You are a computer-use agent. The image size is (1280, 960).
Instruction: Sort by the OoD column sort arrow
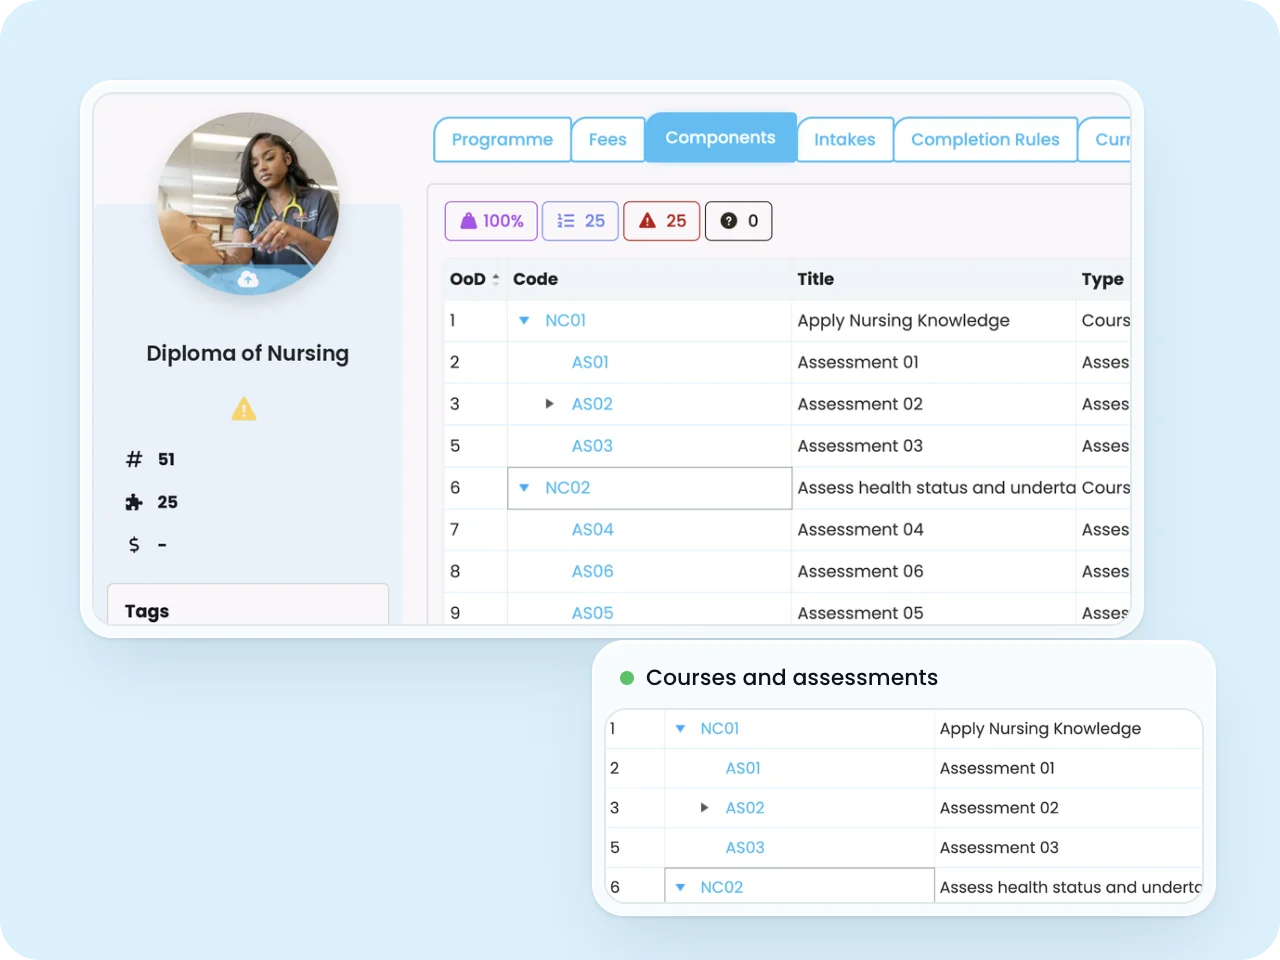pyautogui.click(x=496, y=279)
